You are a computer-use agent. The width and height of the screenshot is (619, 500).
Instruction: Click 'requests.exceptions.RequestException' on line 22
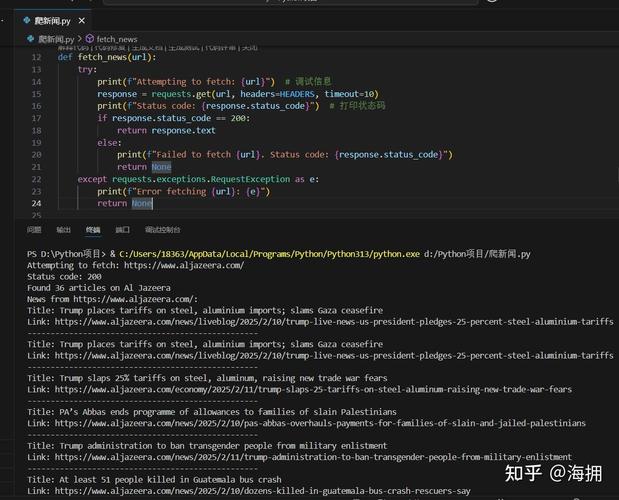tap(201, 179)
